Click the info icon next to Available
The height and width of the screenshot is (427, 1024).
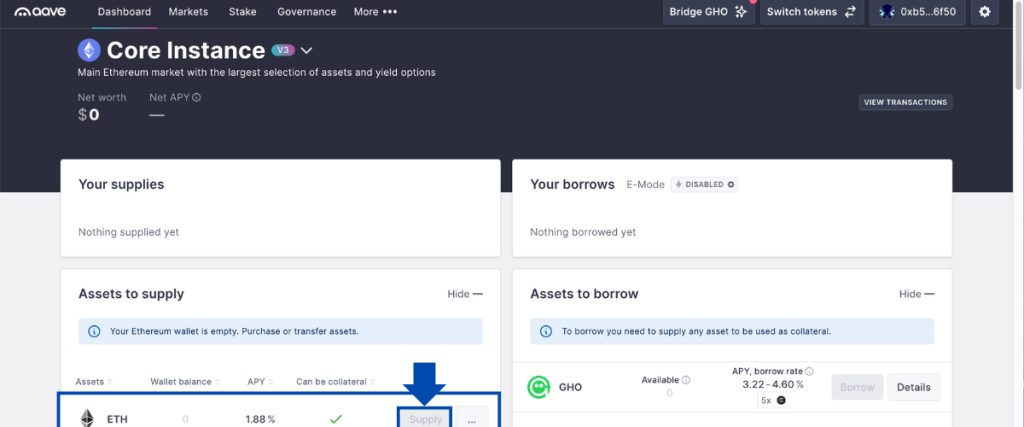(x=686, y=380)
